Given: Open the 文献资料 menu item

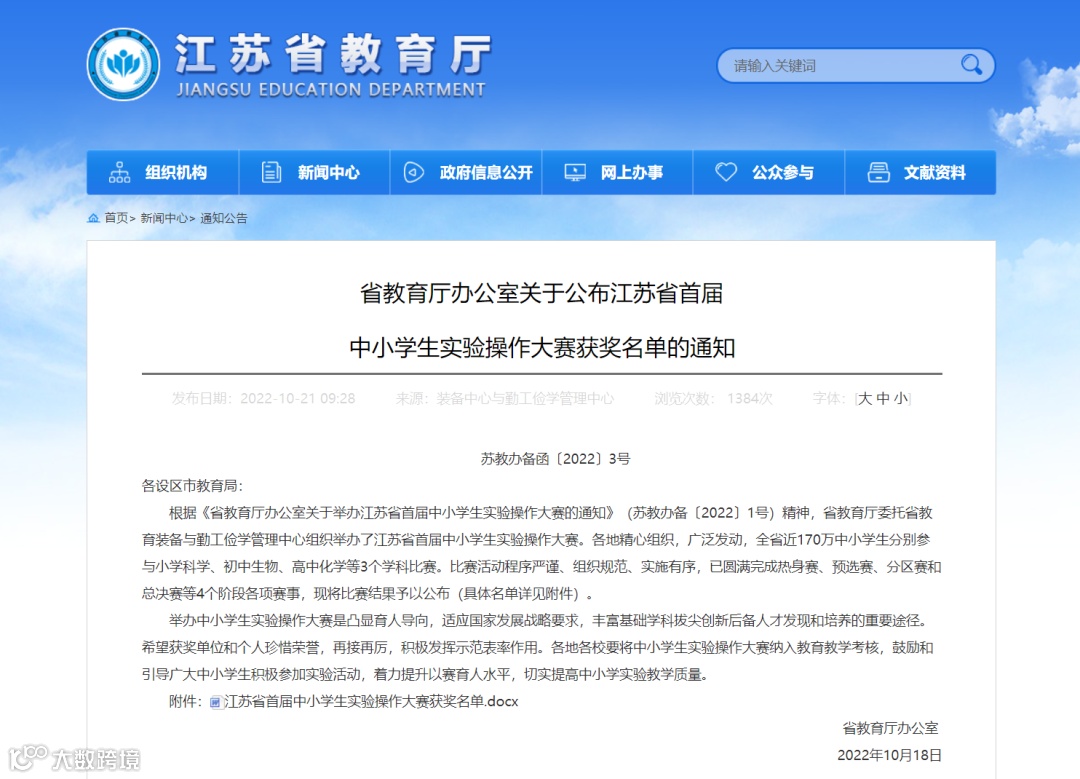Looking at the screenshot, I should click(921, 172).
